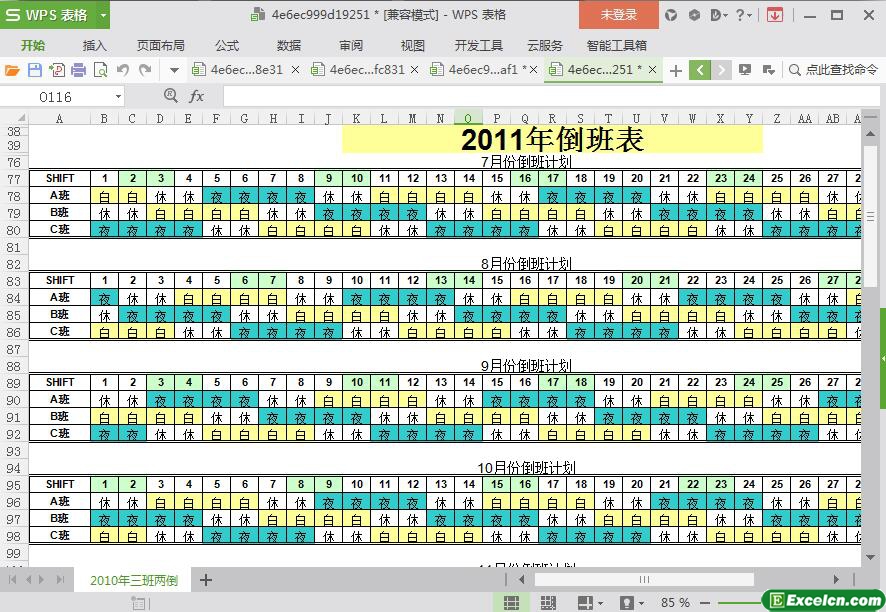Open the 插入 ribbon tab
Viewport: 886px width, 612px height.
94,46
